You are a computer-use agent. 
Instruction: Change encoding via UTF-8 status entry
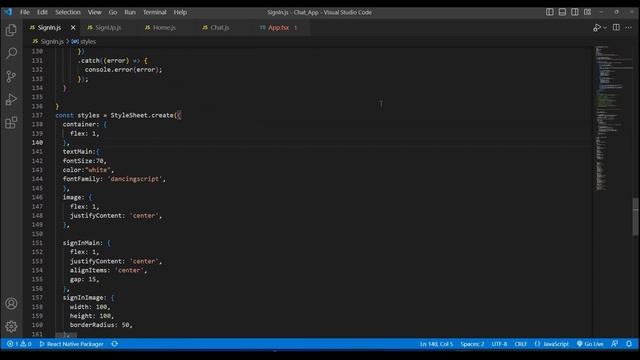tap(499, 344)
